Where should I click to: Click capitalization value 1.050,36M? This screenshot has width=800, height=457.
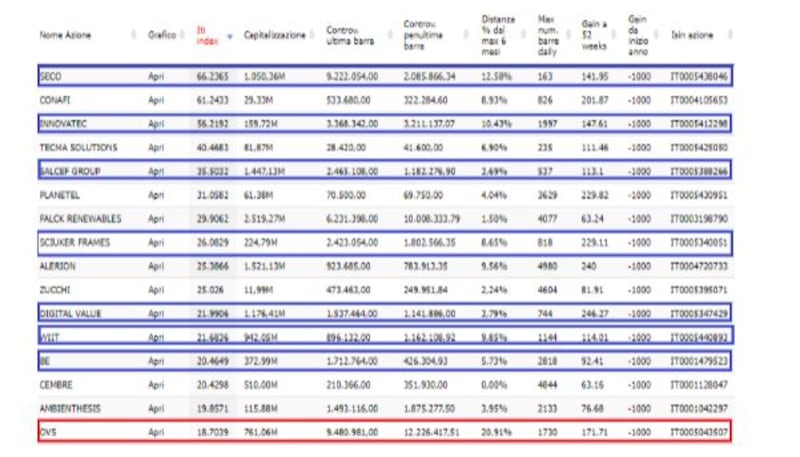pyautogui.click(x=264, y=77)
